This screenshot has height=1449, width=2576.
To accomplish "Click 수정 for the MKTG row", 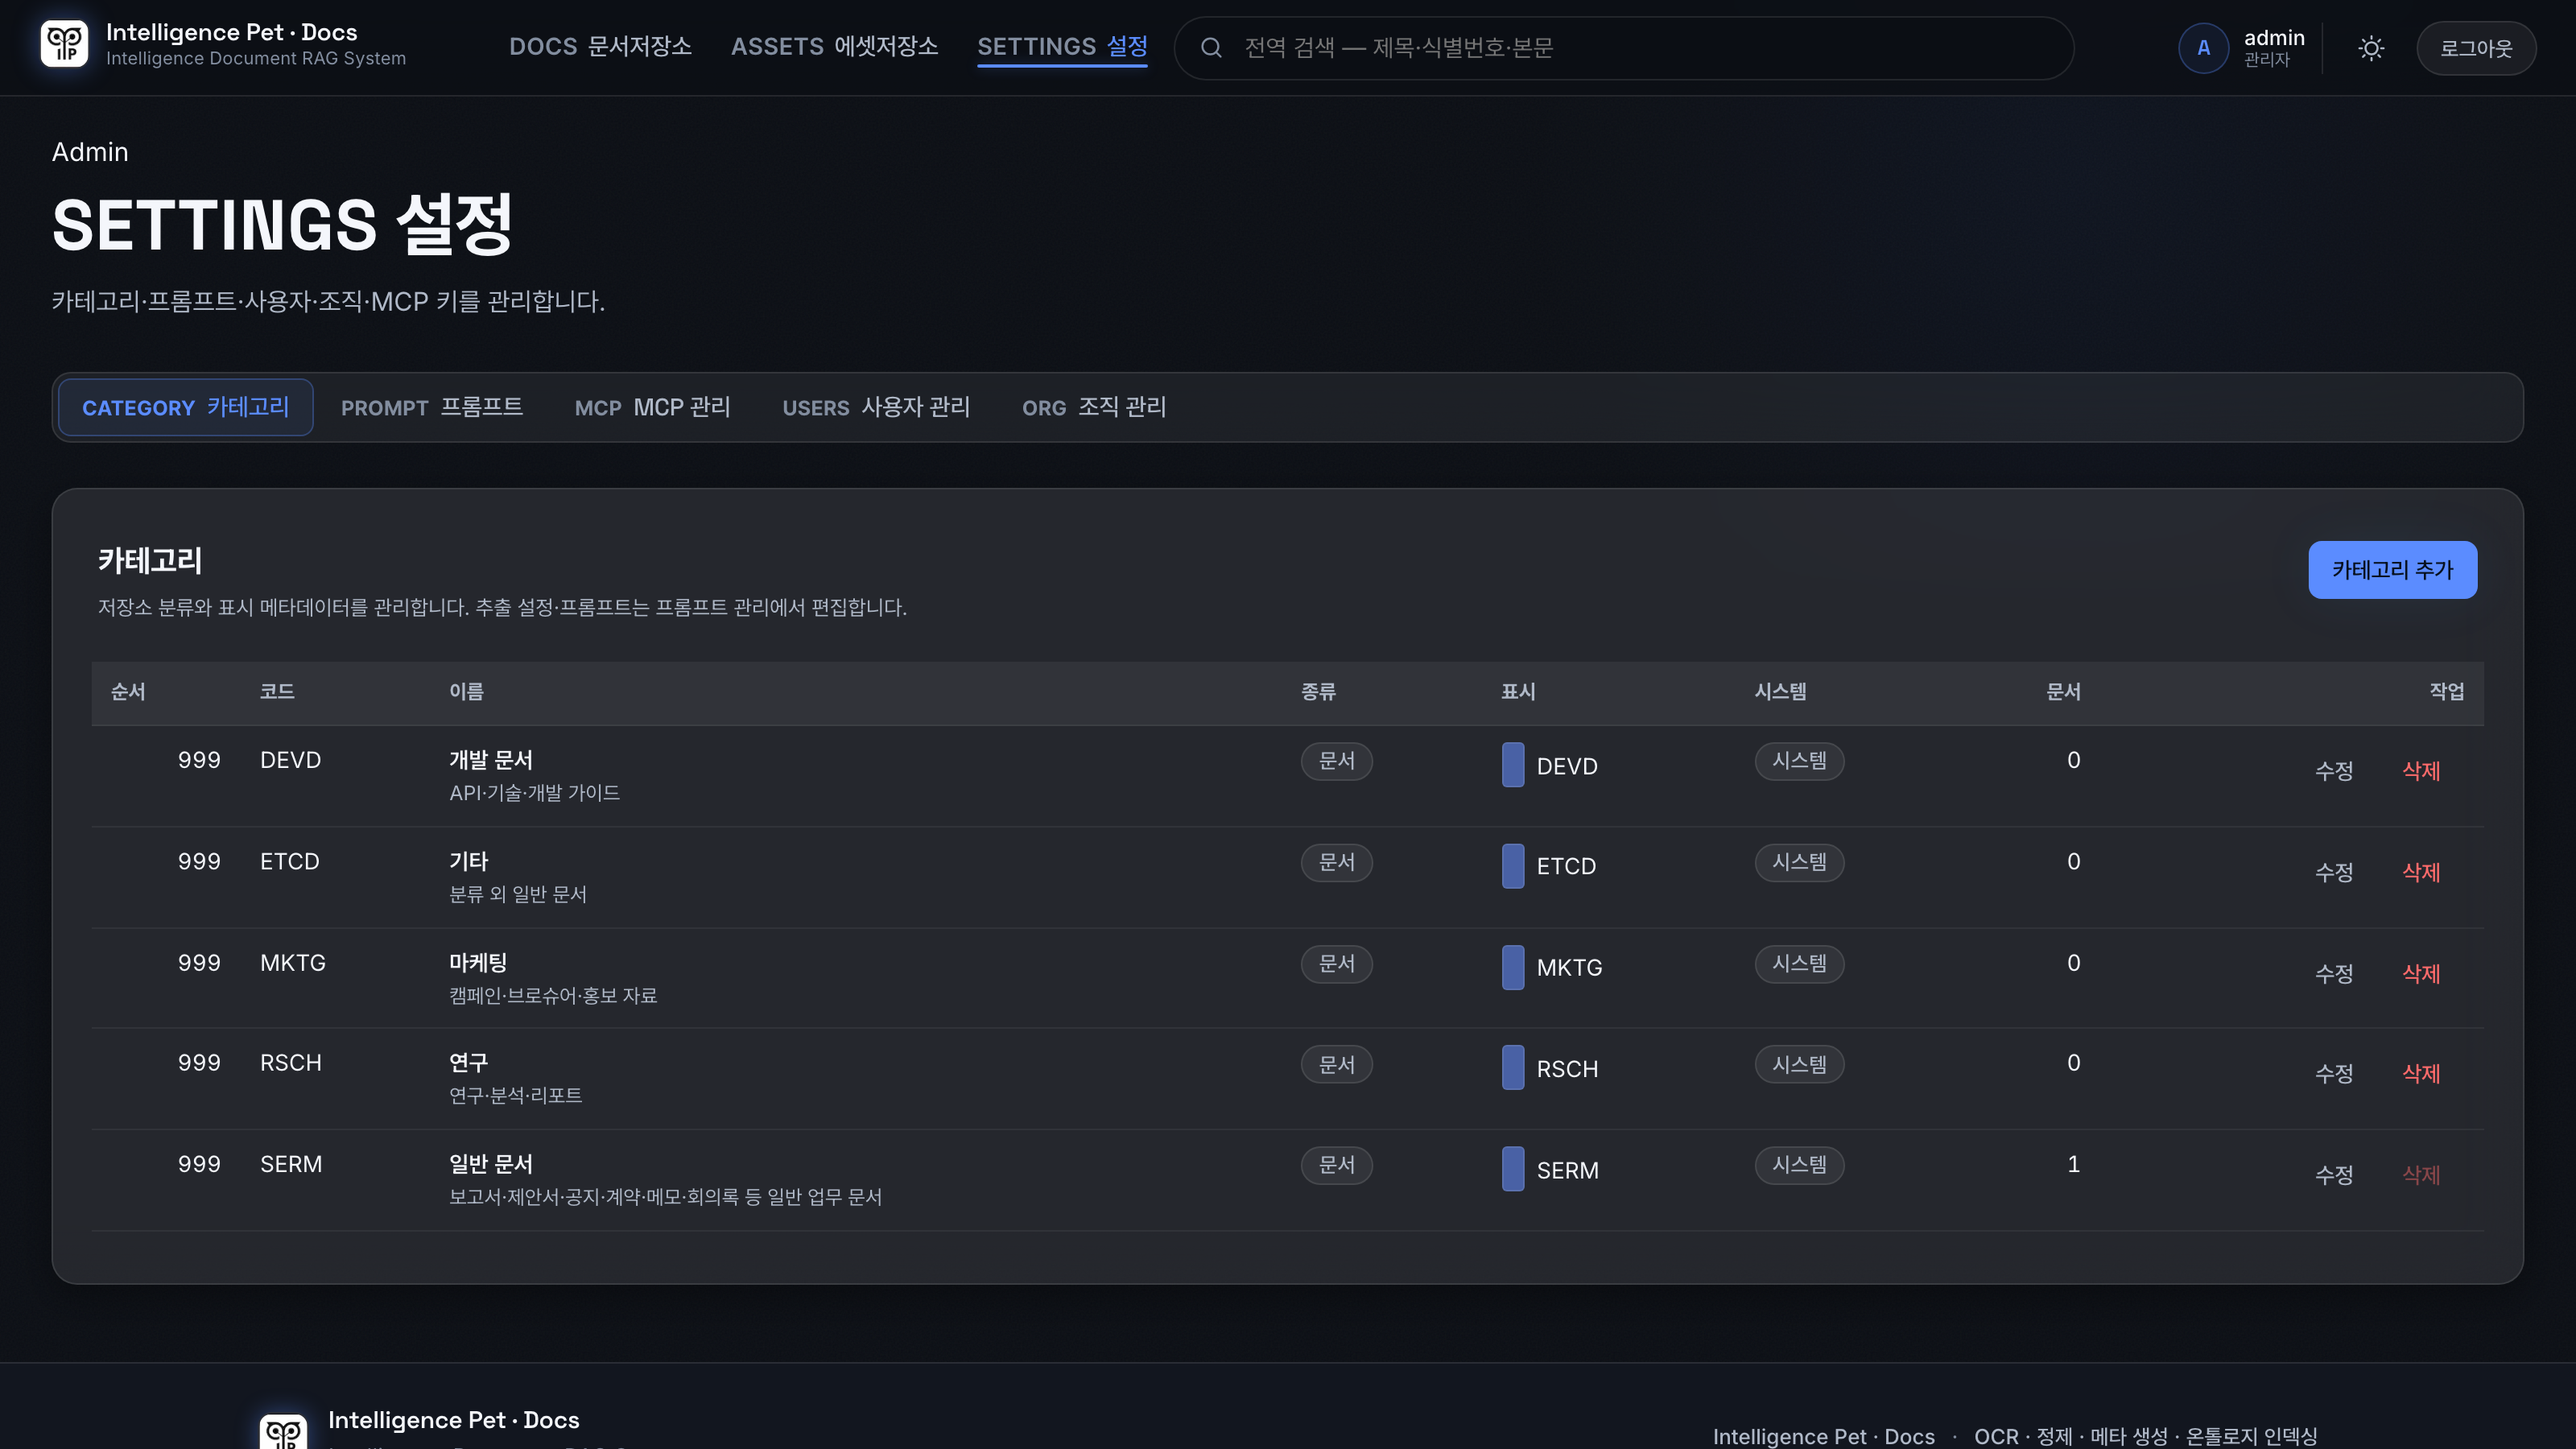I will click(x=2334, y=973).
